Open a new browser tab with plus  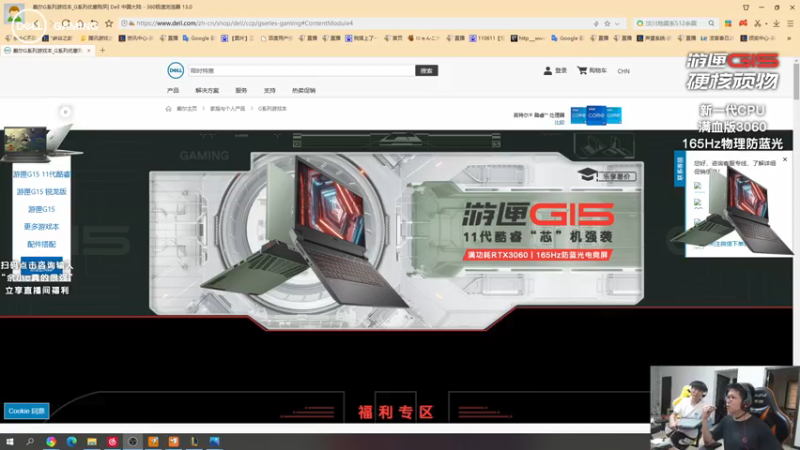pos(103,51)
